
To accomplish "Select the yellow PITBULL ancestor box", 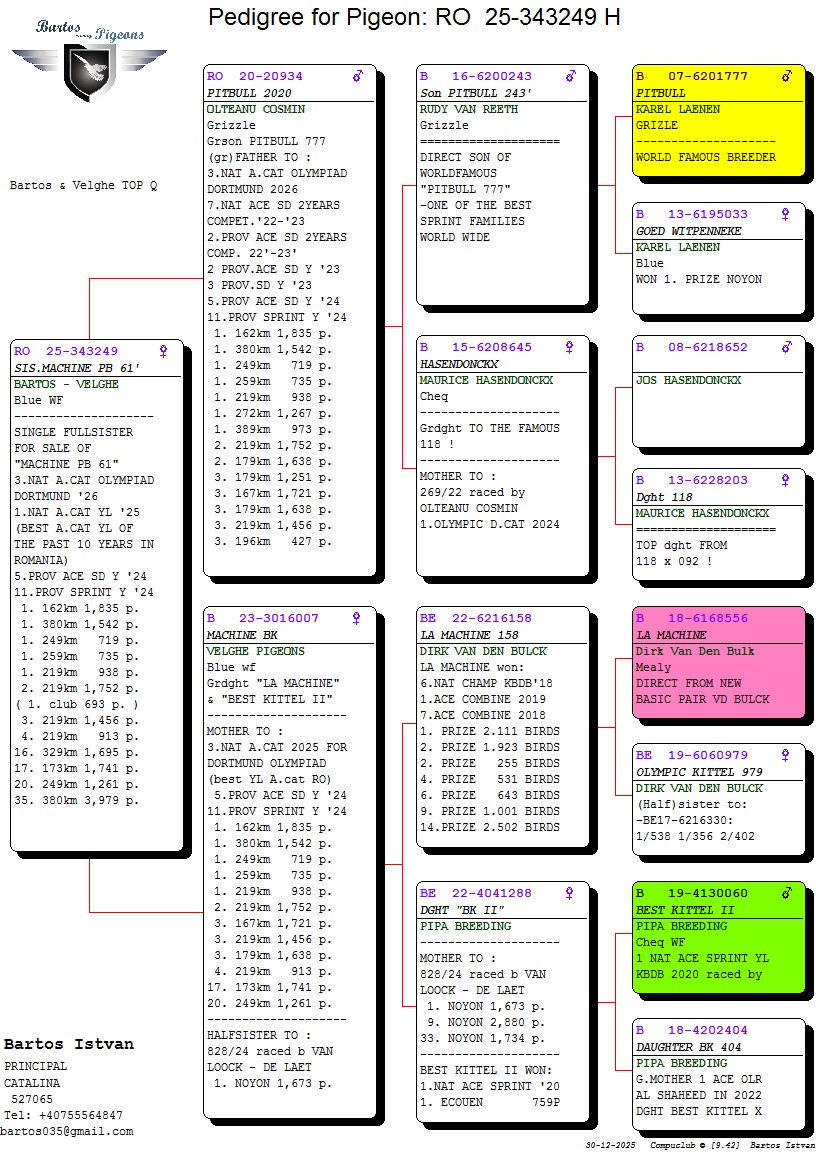I will 718,121.
